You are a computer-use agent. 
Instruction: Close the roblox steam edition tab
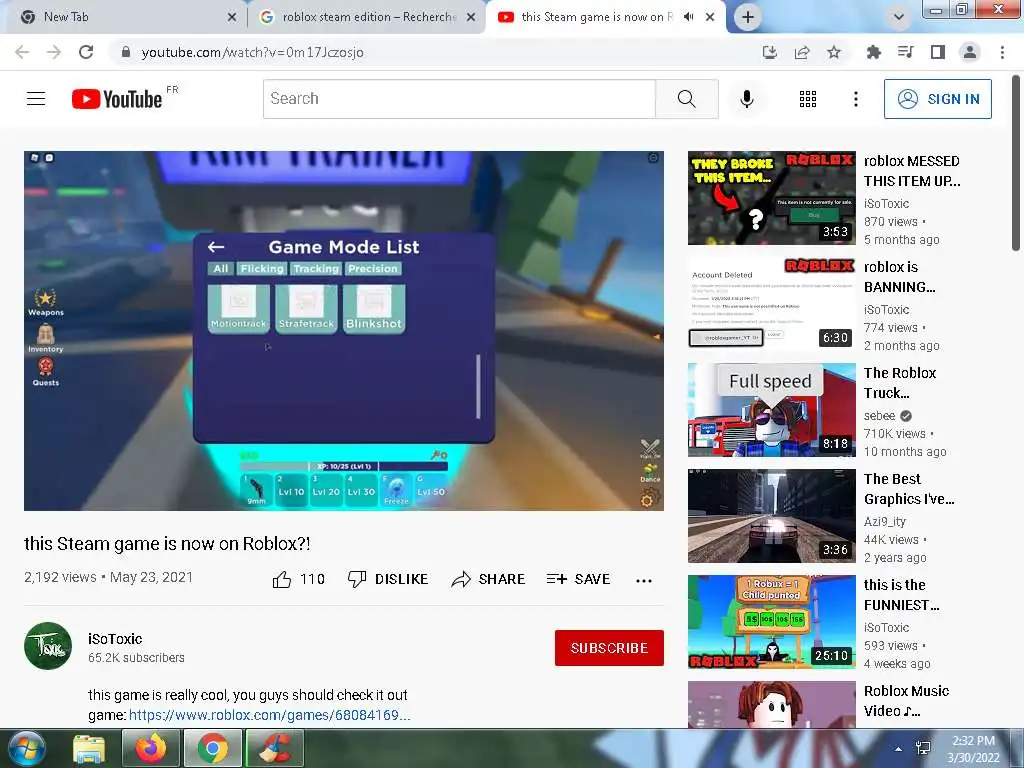click(471, 17)
